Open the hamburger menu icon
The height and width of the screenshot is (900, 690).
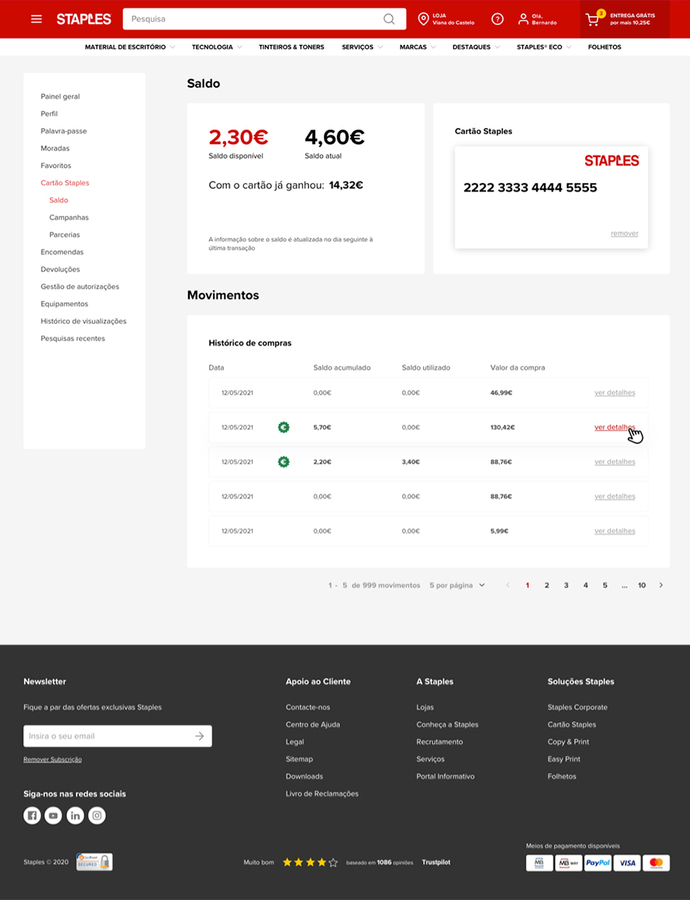pos(37,19)
